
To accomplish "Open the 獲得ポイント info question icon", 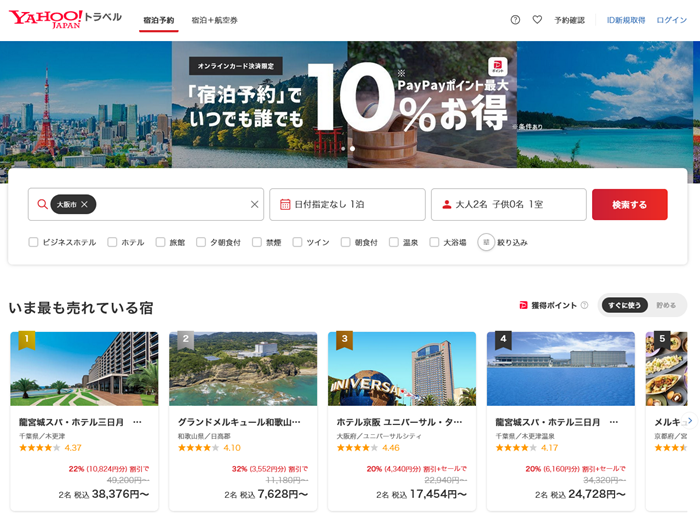I will [x=584, y=305].
